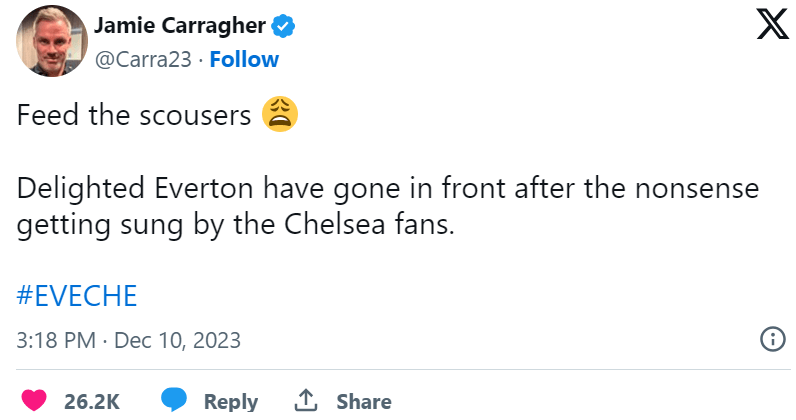Like the tweet with the heart icon

34,401
